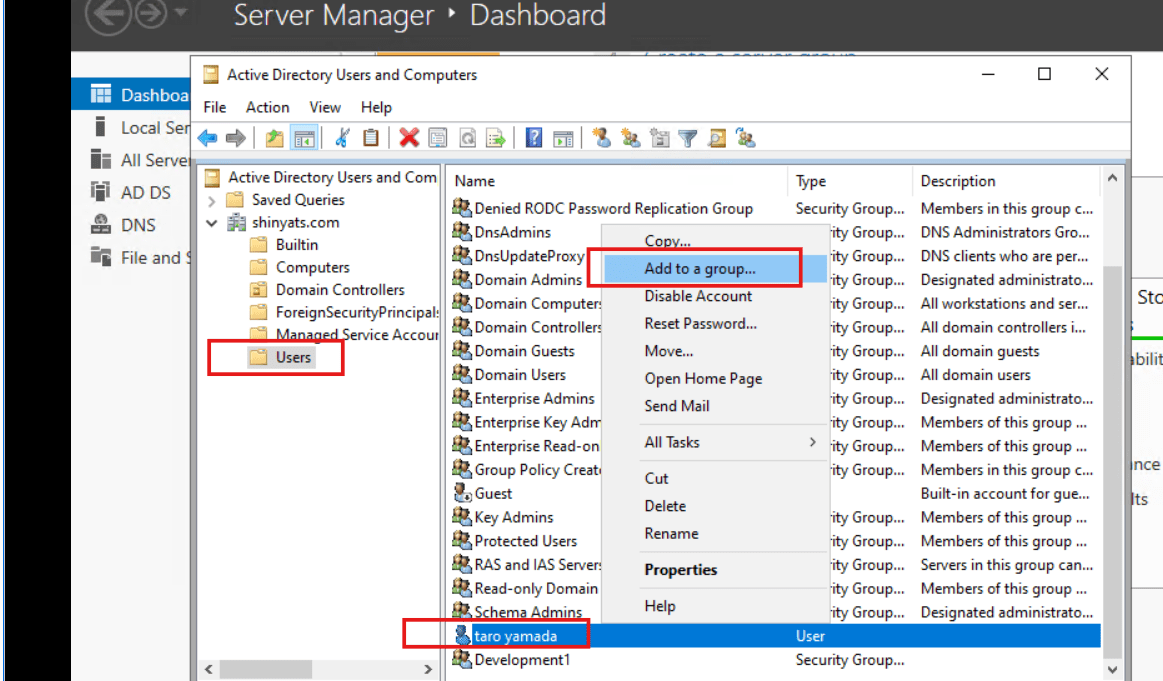
Task: Click the scissors Cut icon in toolbar
Action: (342, 138)
